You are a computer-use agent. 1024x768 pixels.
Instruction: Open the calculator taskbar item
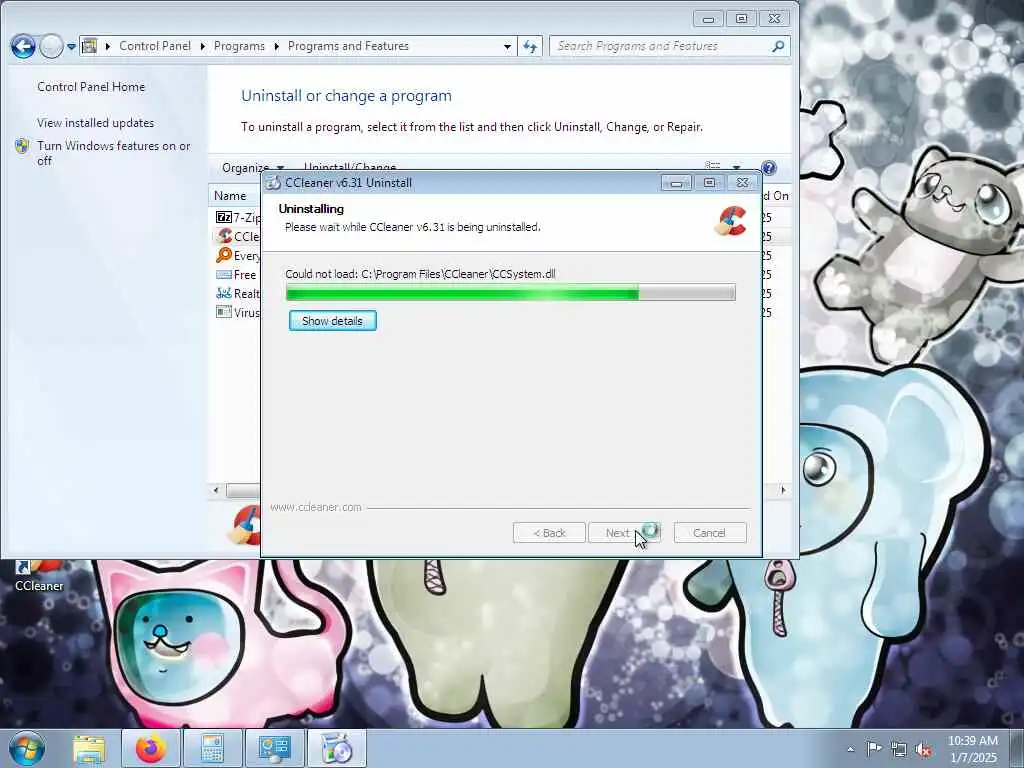point(212,749)
